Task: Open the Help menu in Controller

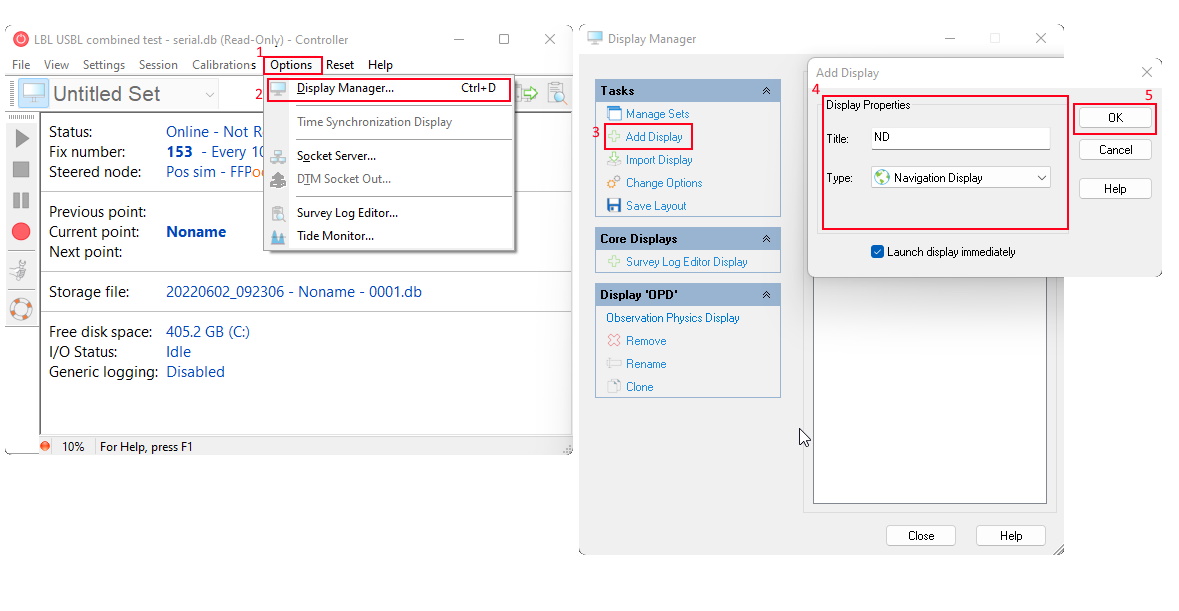Action: coord(380,65)
